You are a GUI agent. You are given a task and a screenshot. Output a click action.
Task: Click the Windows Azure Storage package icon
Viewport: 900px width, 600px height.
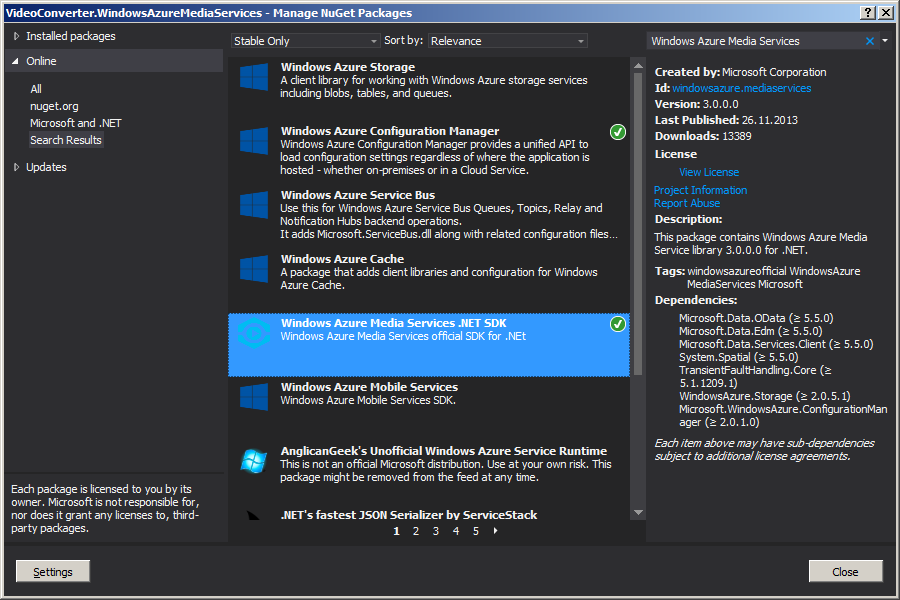click(x=252, y=78)
